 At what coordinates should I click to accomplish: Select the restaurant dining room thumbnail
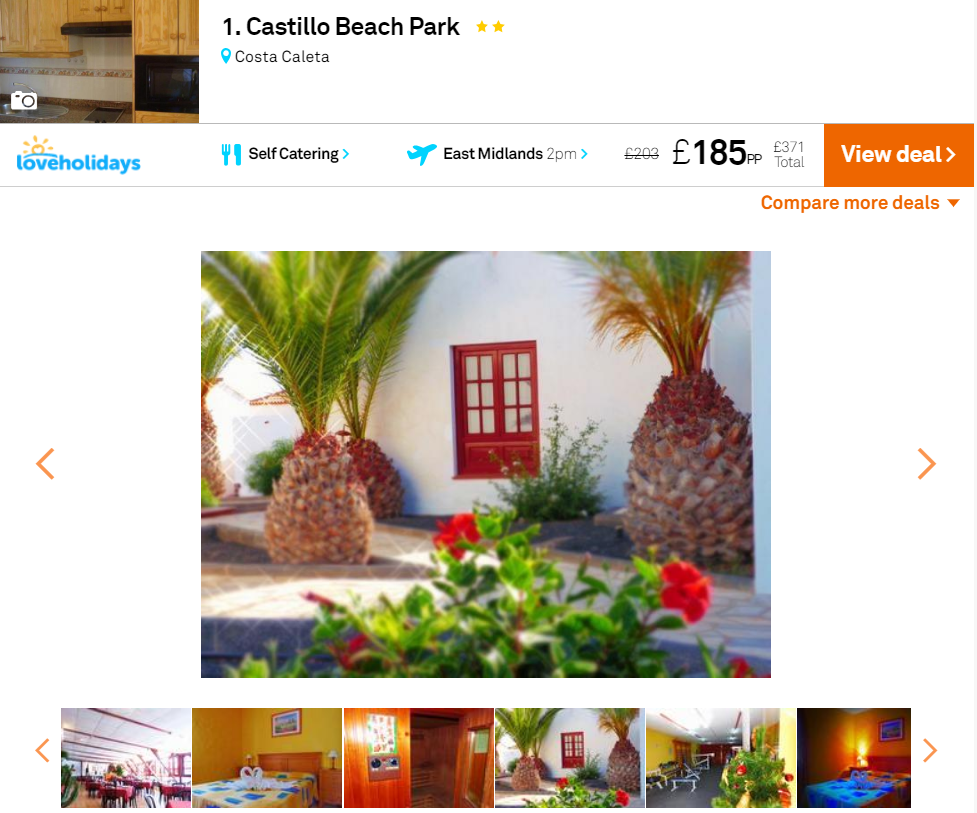126,758
